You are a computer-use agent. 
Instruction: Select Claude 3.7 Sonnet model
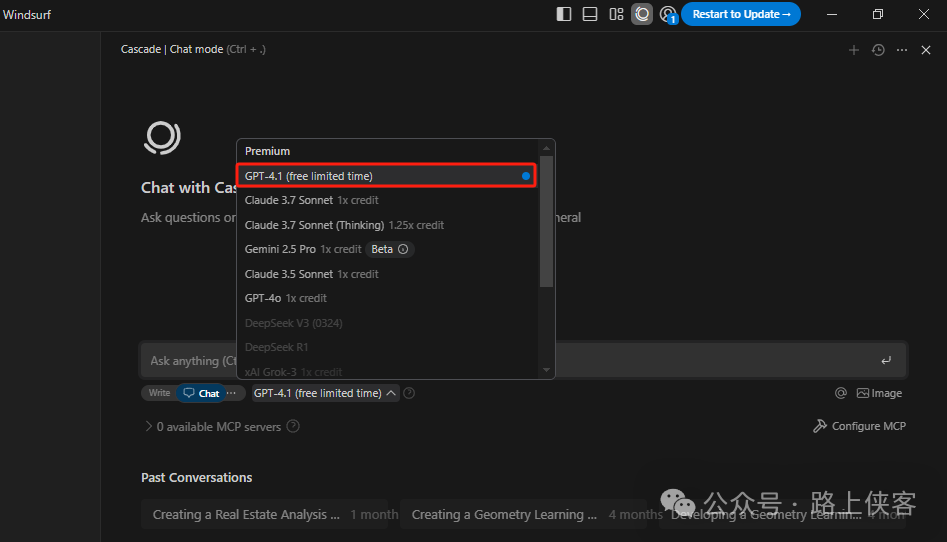click(x=387, y=200)
